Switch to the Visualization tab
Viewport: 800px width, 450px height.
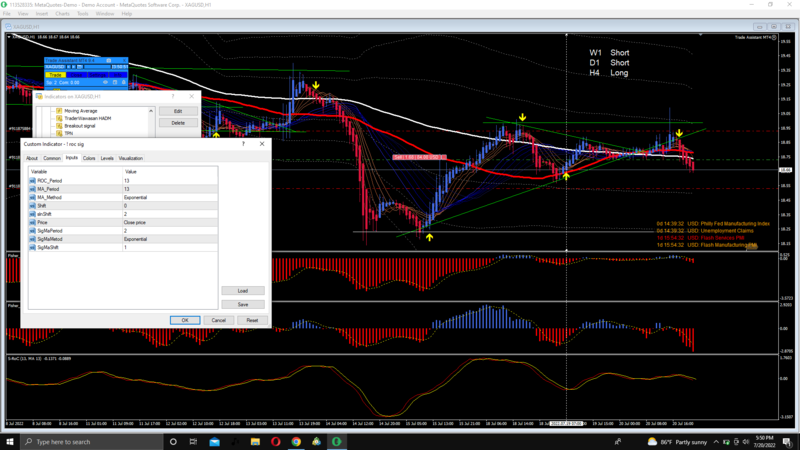131,158
